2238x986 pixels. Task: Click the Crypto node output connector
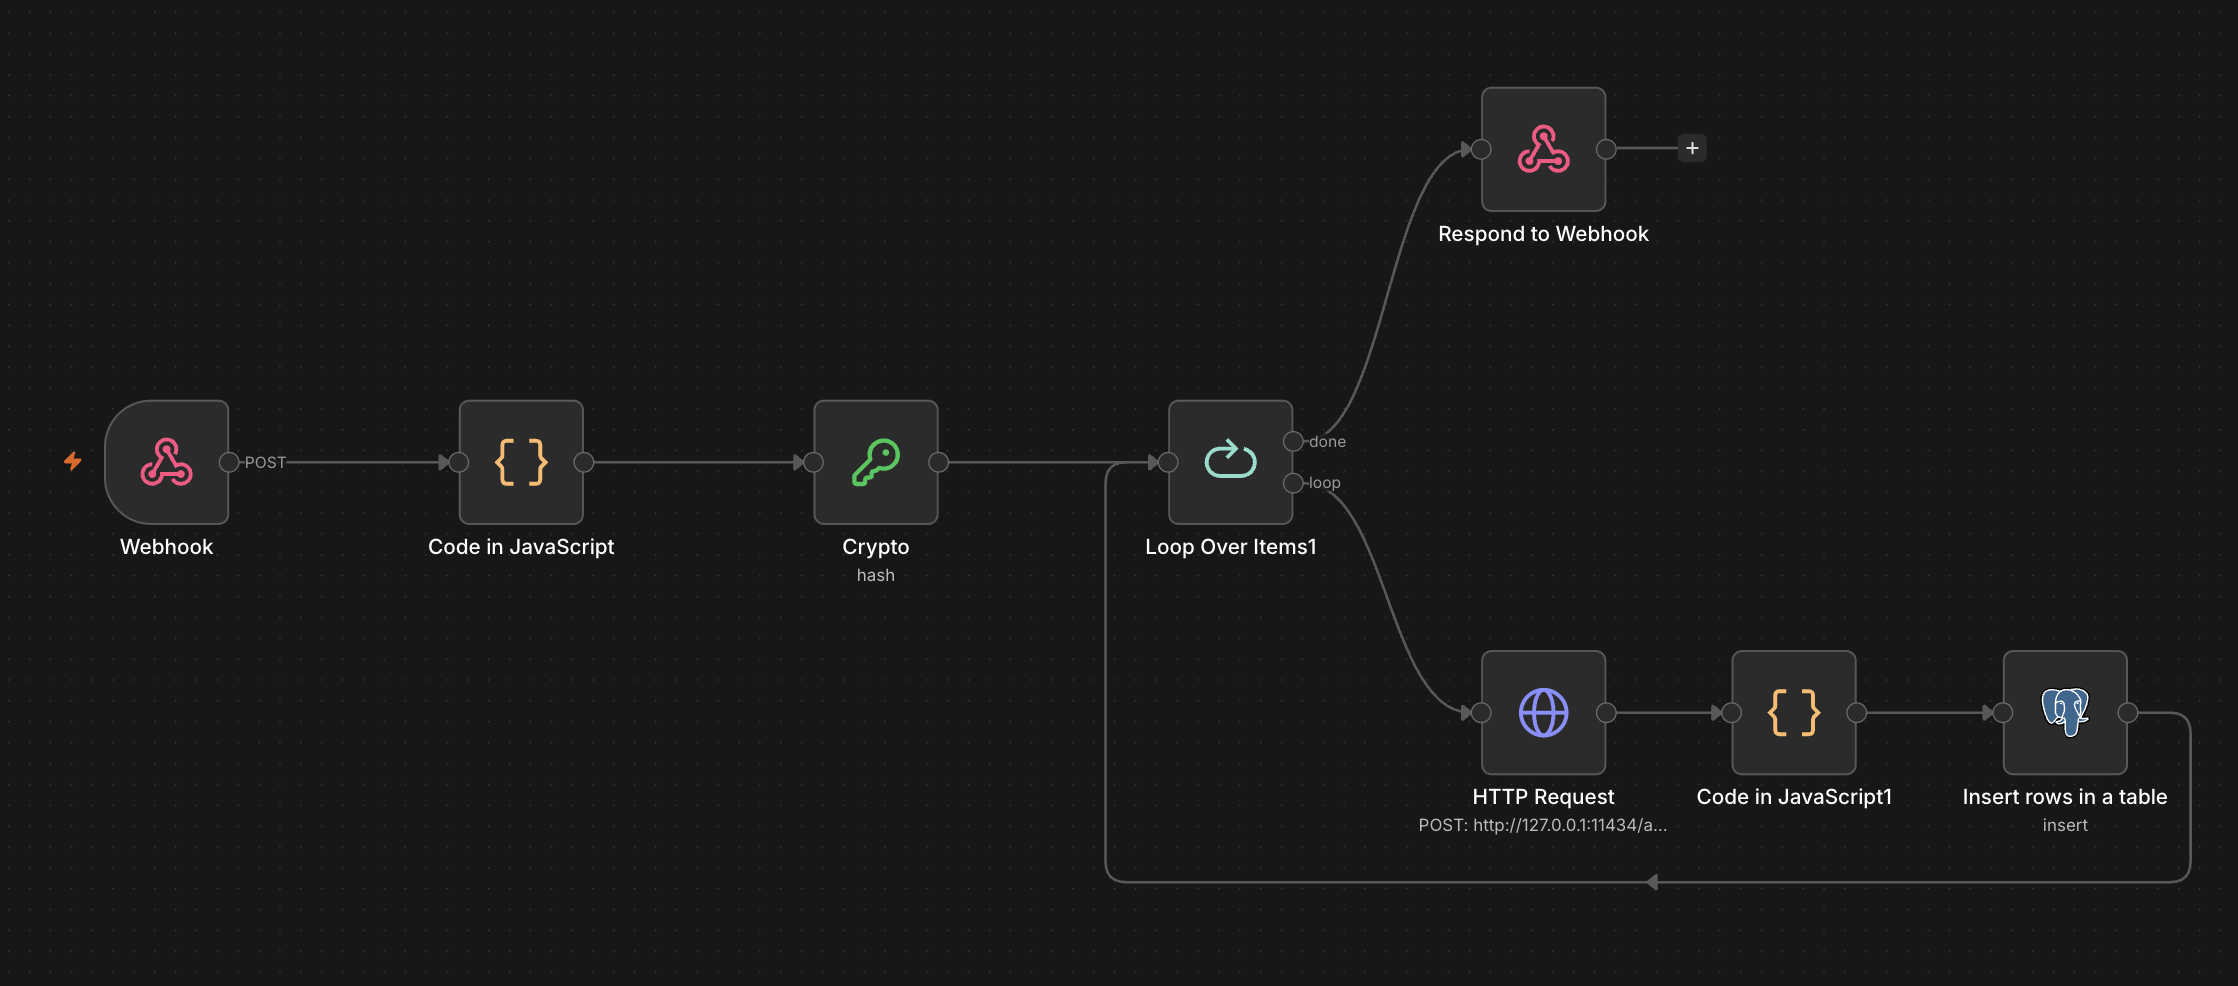[938, 462]
